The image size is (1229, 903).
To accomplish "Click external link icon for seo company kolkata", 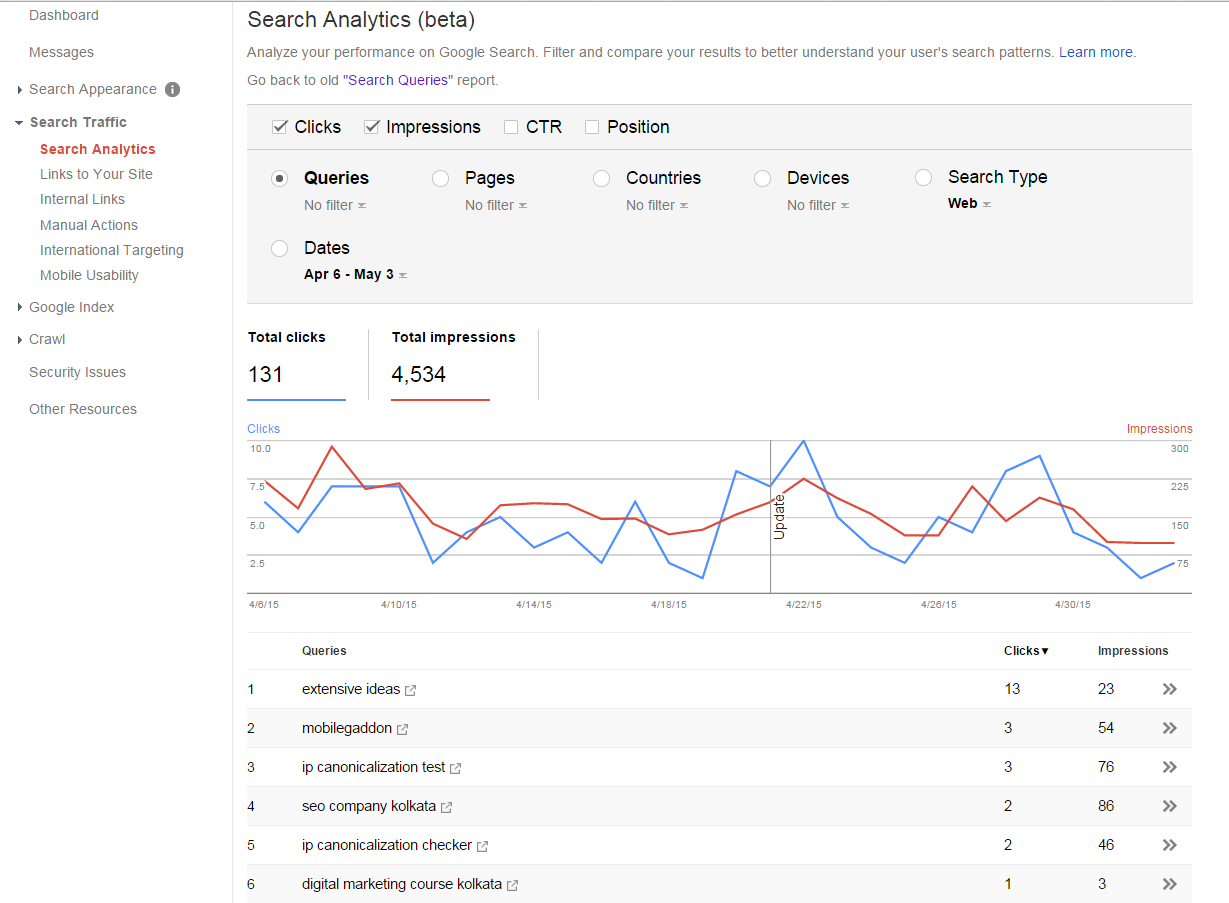I will pos(447,807).
